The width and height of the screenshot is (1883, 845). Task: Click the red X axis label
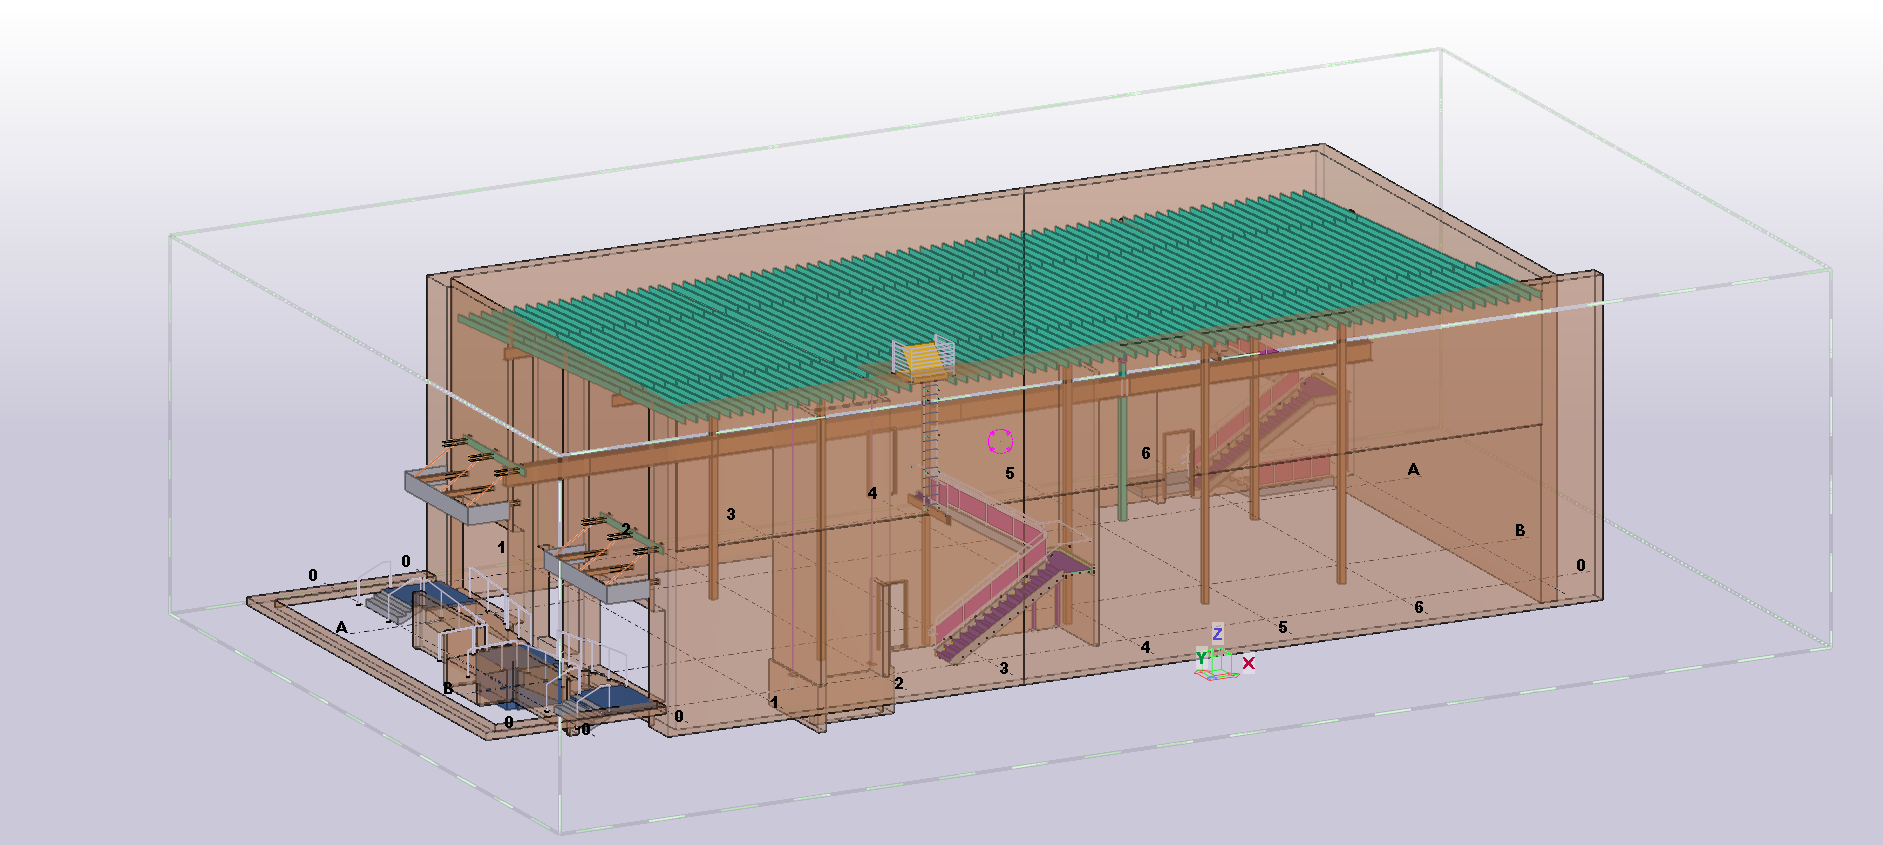(1248, 663)
